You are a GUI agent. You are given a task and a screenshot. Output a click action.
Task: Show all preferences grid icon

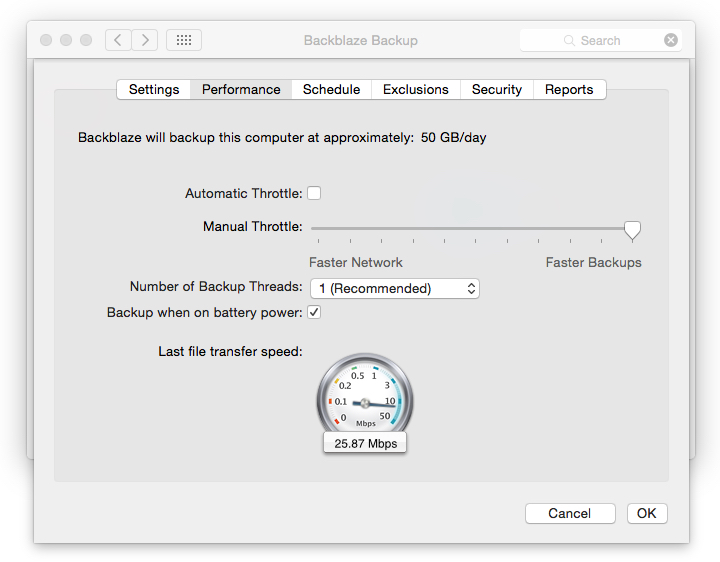(184, 40)
